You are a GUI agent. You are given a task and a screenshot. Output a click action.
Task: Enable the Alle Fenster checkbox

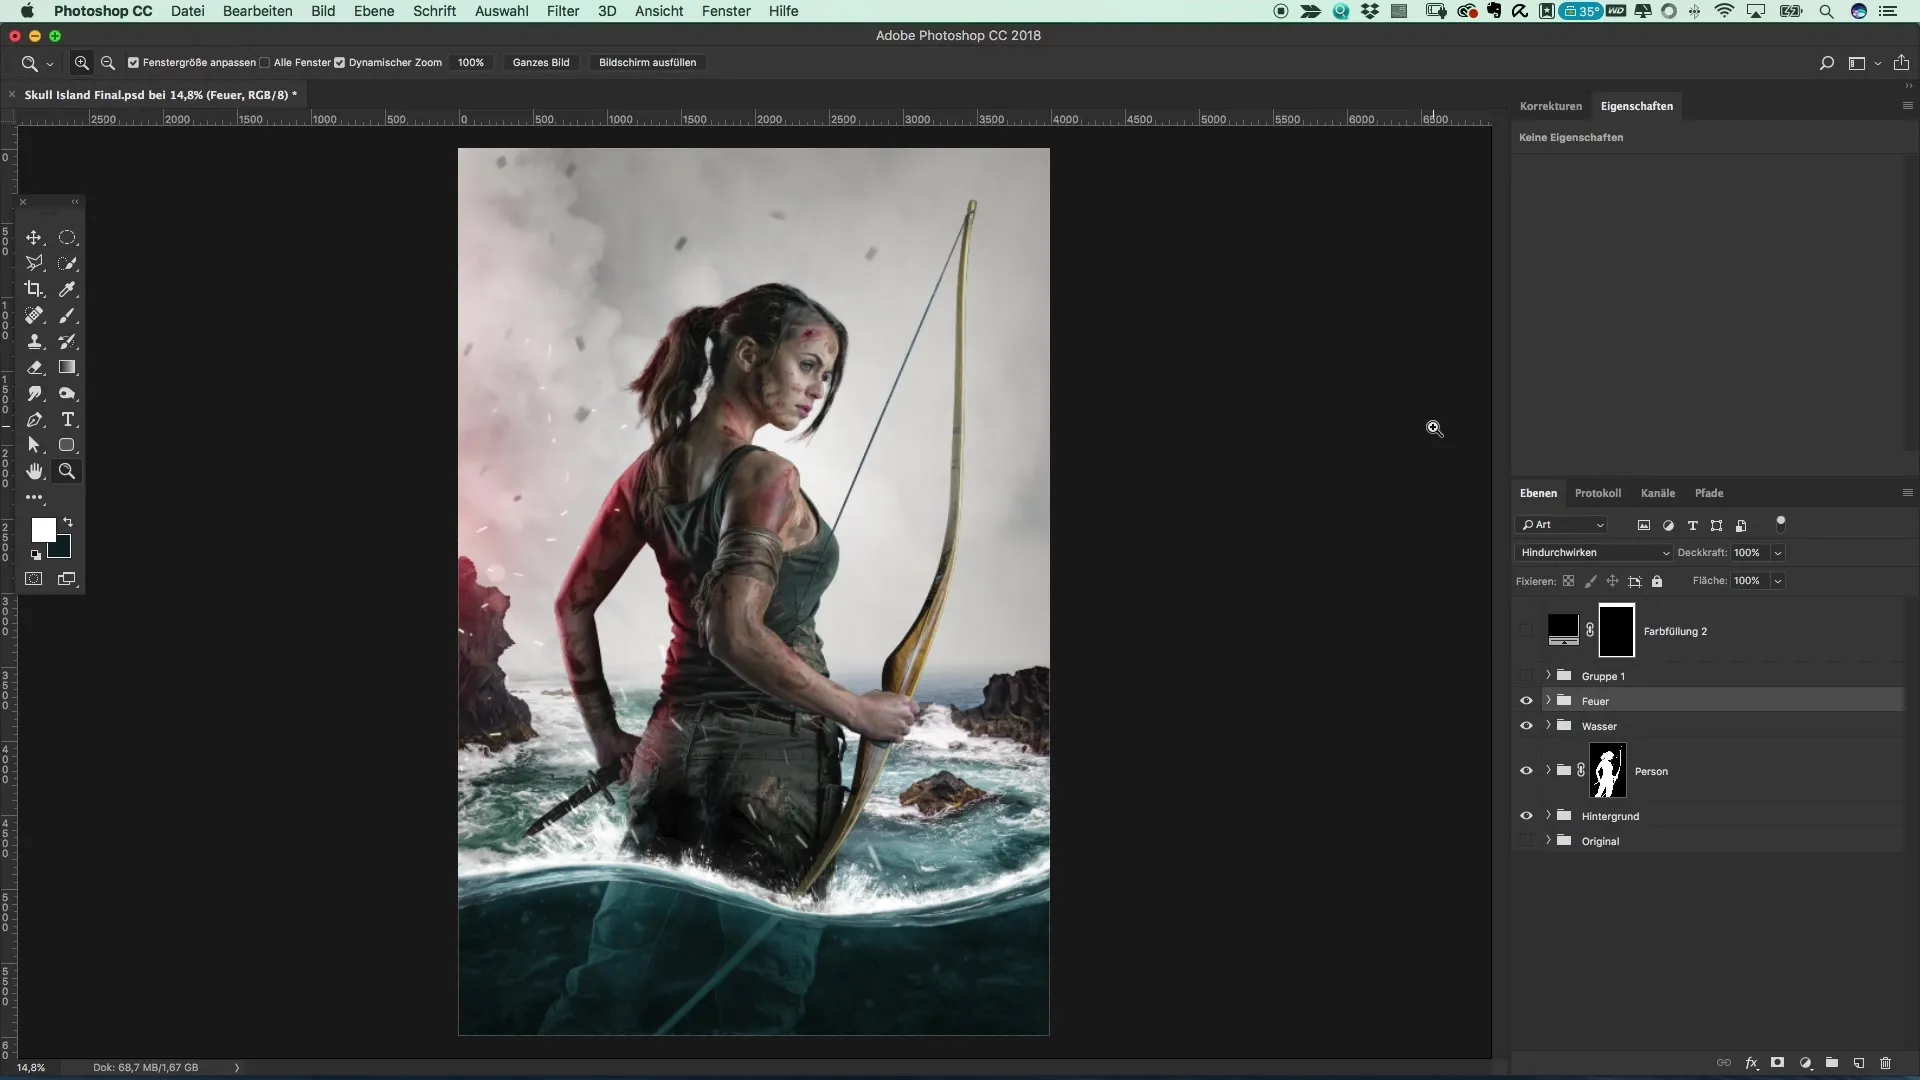(x=265, y=62)
